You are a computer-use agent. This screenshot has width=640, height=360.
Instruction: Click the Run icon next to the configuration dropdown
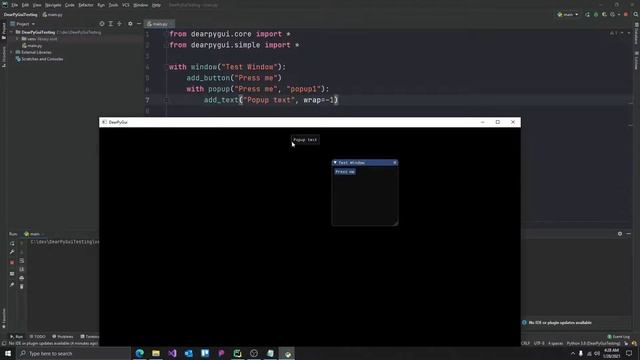(587, 15)
